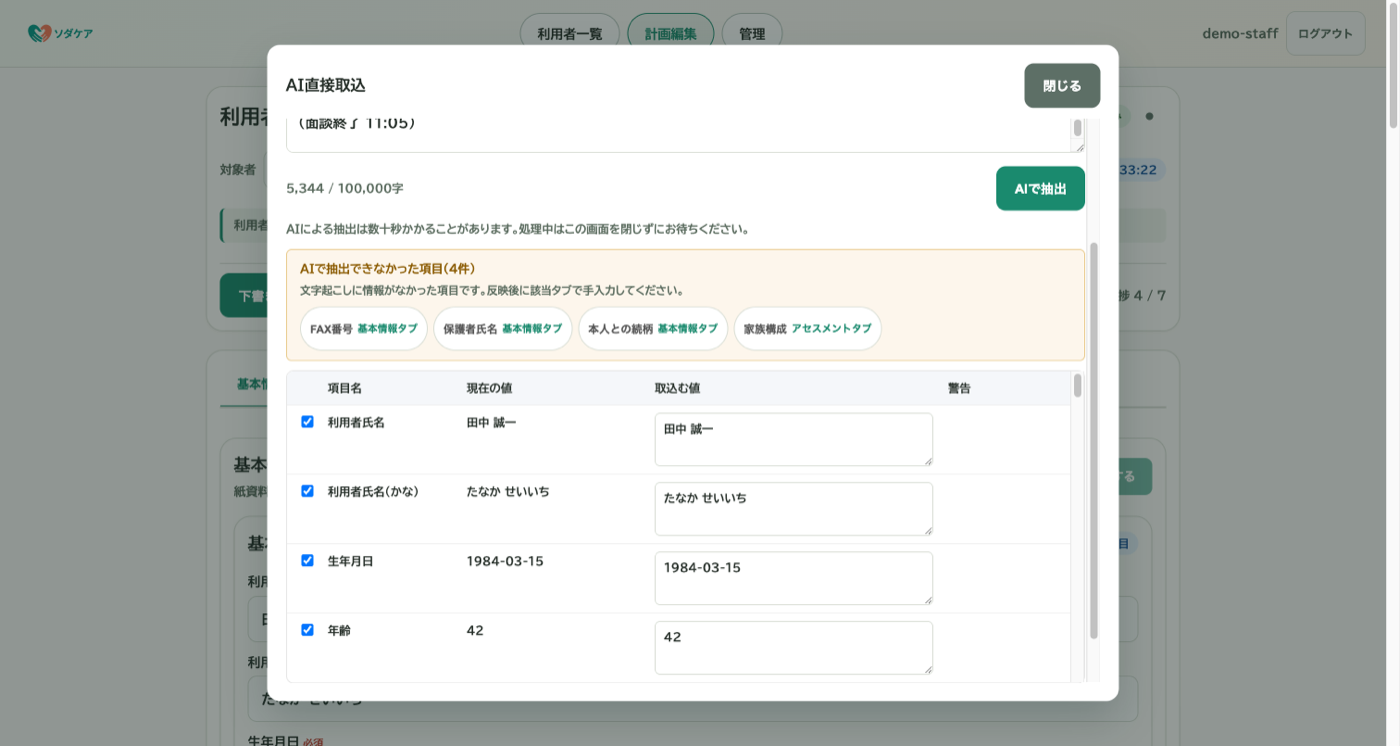Edit the 取込む値 field containing たなか せいいち
Screen dimensions: 1400x746
click(794, 509)
